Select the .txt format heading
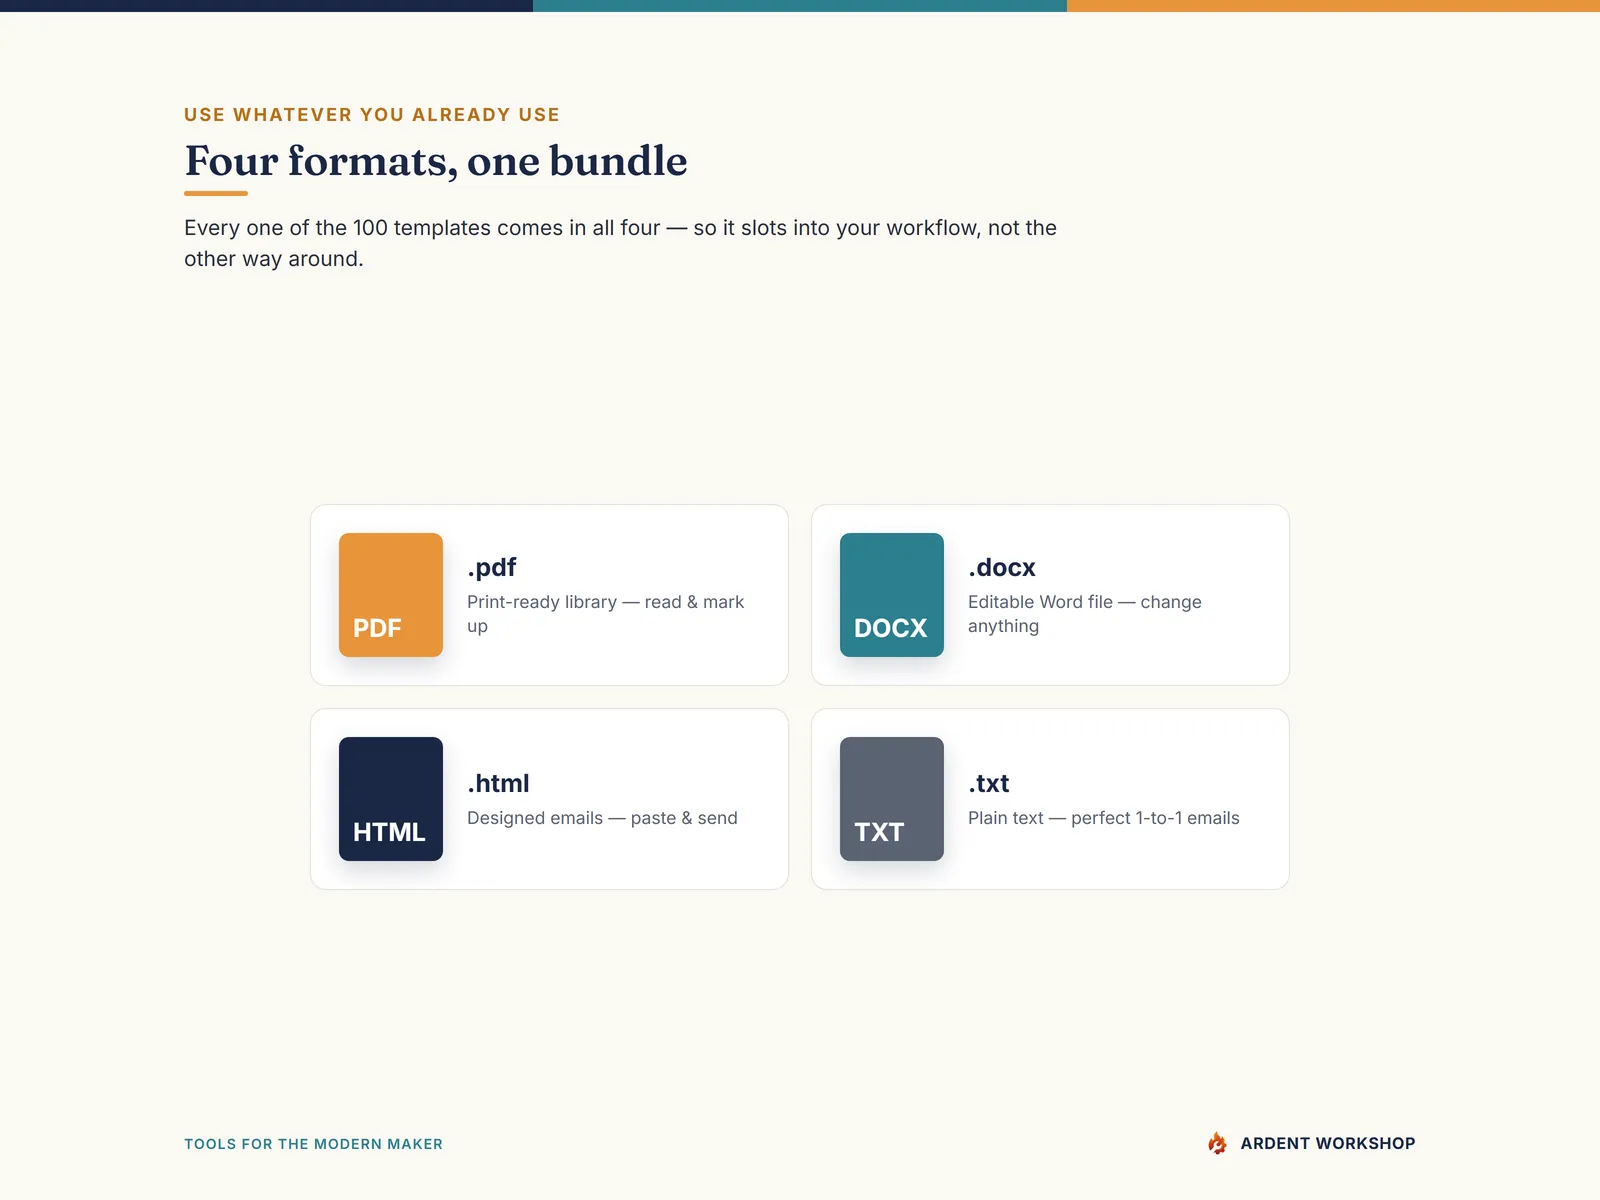The height and width of the screenshot is (1200, 1600). (989, 783)
